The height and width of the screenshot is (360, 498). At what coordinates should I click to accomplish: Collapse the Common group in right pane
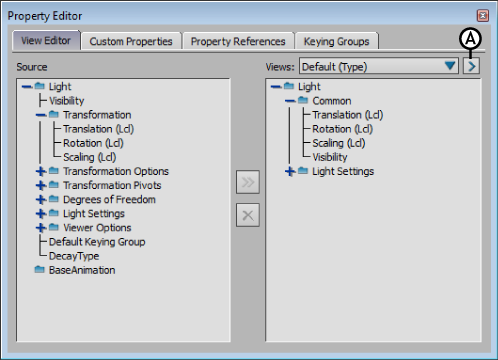point(290,101)
